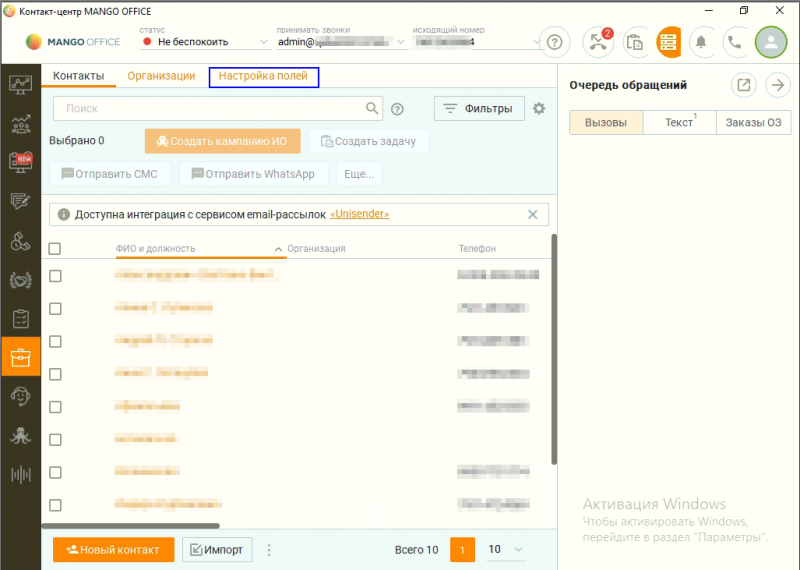Check the first contact row checkbox
Viewport: 800px width, 570px height.
[55, 276]
